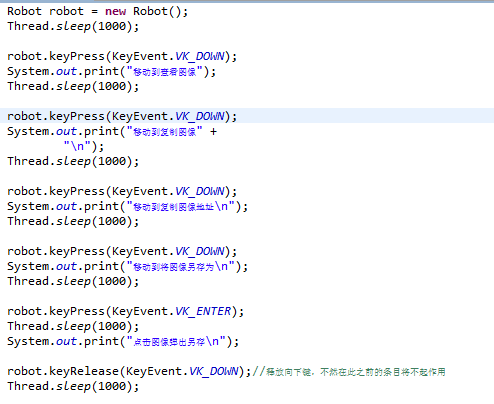Click the robot.keyPress VK_ENTER line
The image size is (494, 404).
click(x=126, y=311)
